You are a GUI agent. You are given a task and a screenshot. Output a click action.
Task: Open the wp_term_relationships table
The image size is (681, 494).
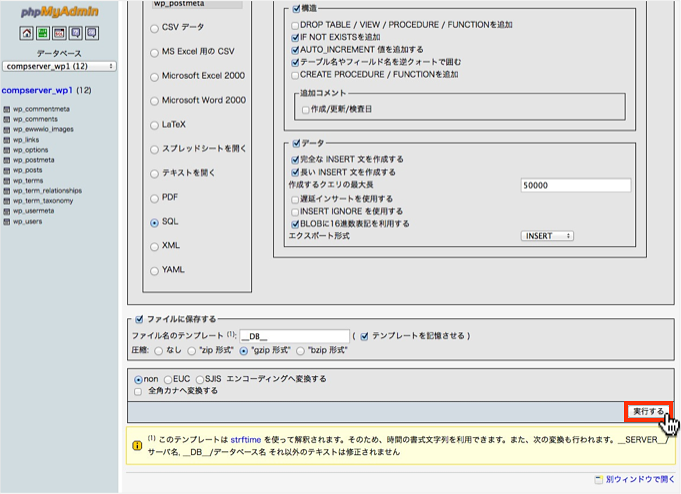(47, 191)
